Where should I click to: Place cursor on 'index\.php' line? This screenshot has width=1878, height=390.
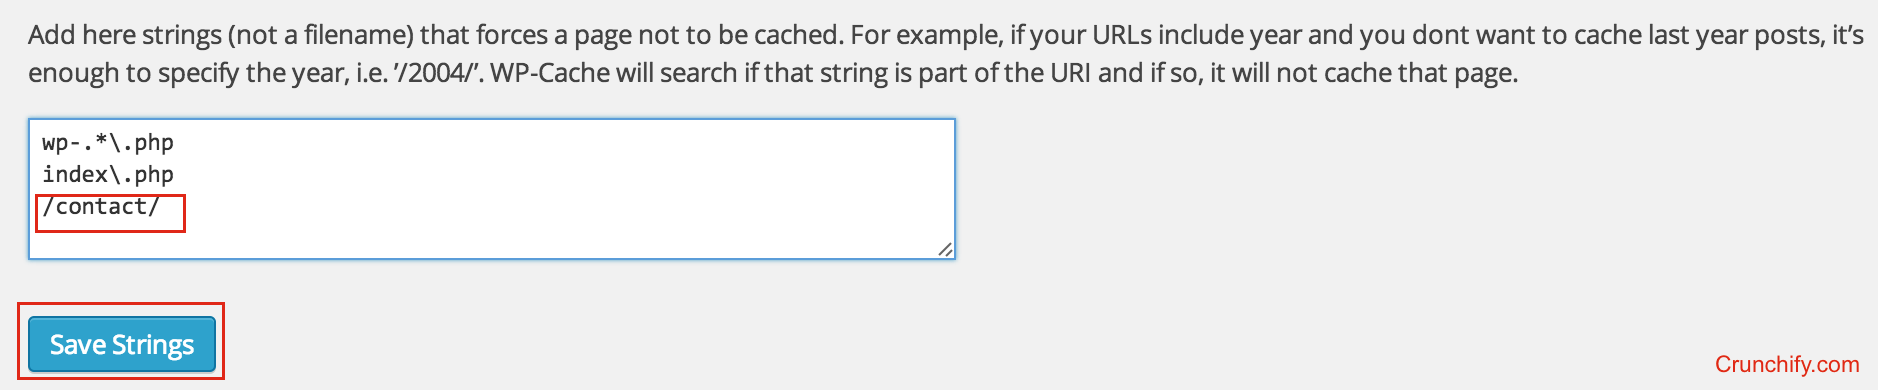tap(108, 175)
